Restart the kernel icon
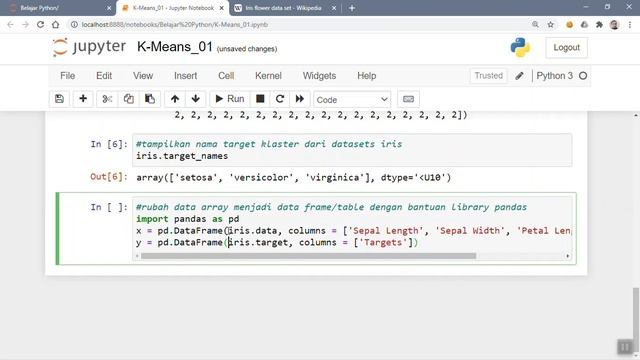 click(280, 99)
